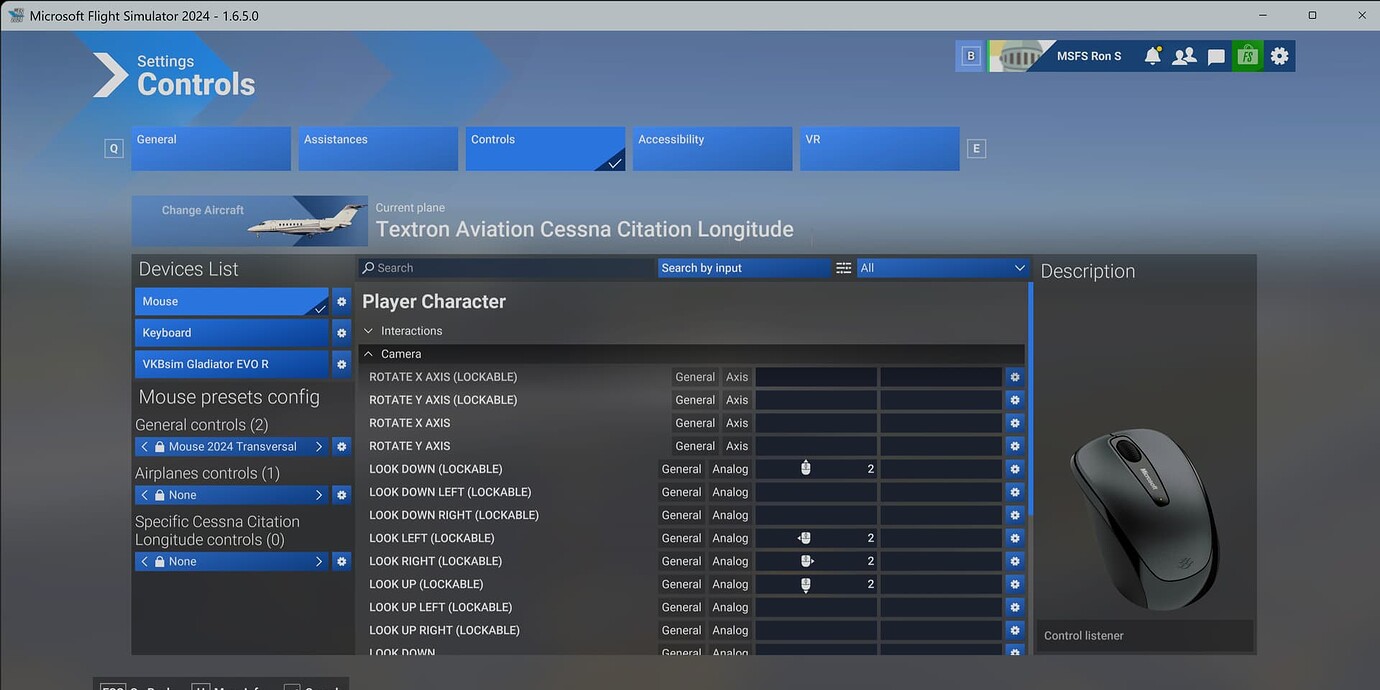Open gear for Airplanes controls preset

[341, 495]
